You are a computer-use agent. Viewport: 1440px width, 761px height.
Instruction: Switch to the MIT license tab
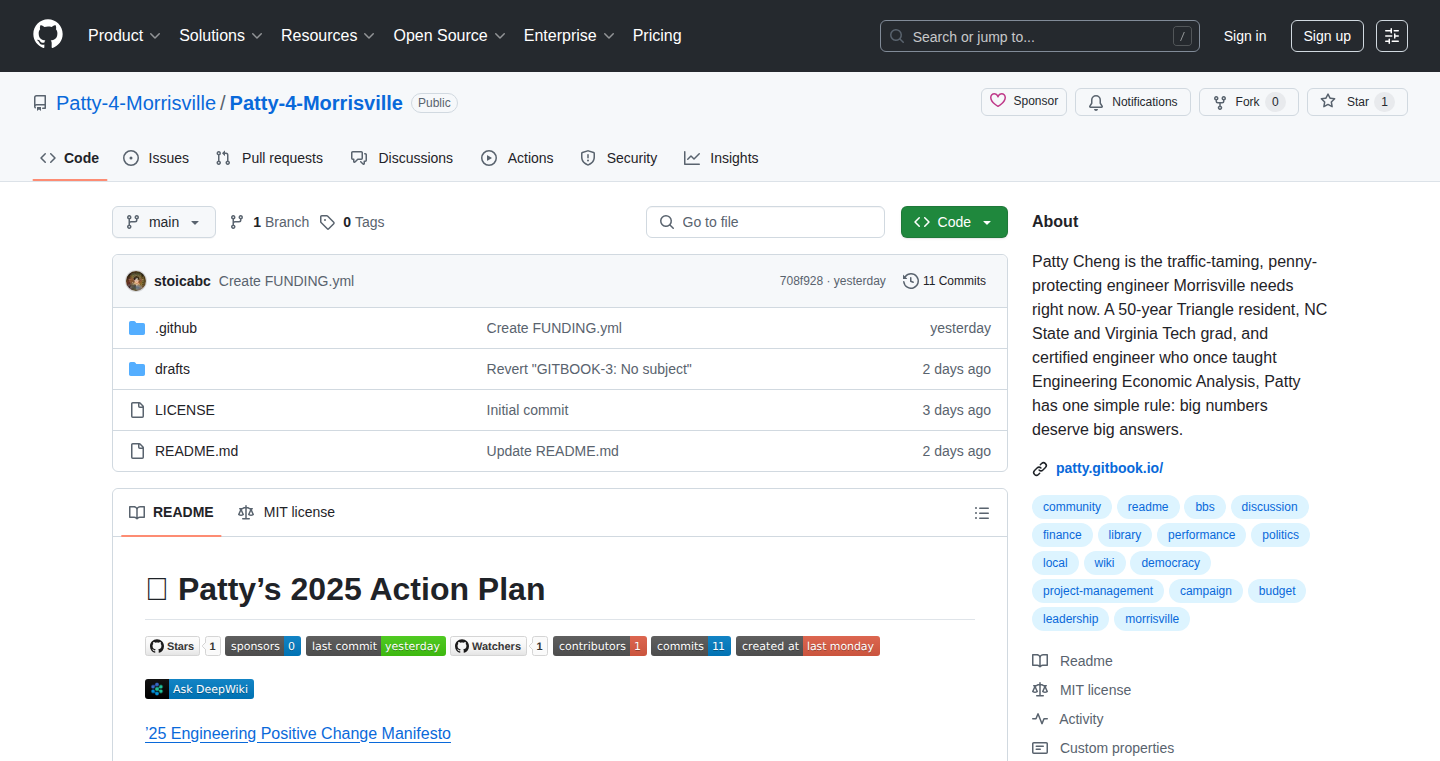pos(287,512)
